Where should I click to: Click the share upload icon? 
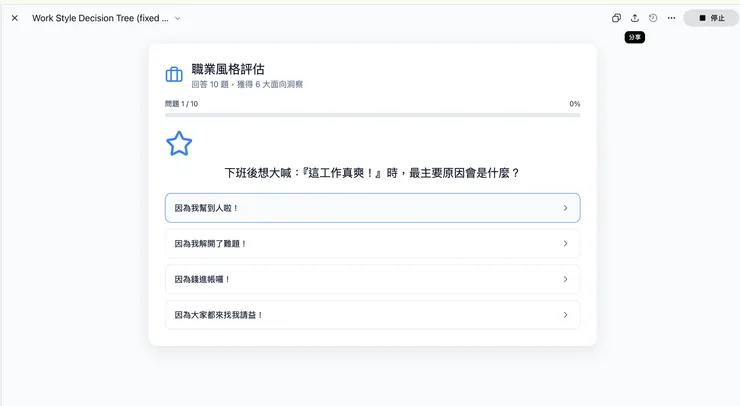(635, 18)
